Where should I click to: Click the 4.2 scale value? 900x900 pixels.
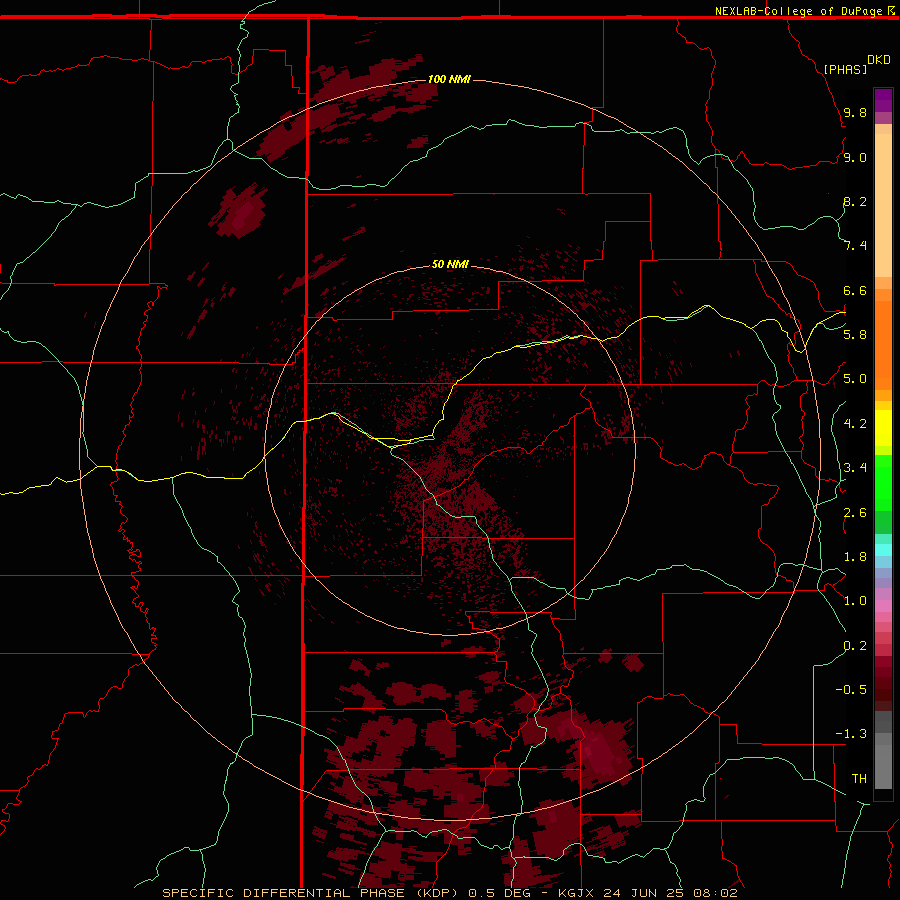click(x=855, y=424)
